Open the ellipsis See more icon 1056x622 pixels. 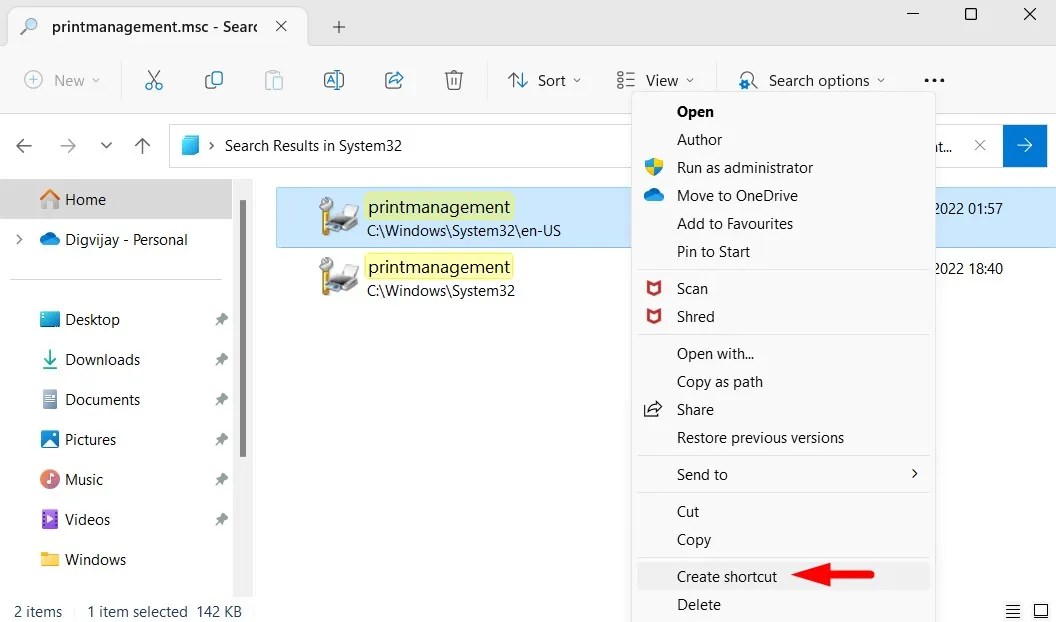pyautogui.click(x=933, y=80)
